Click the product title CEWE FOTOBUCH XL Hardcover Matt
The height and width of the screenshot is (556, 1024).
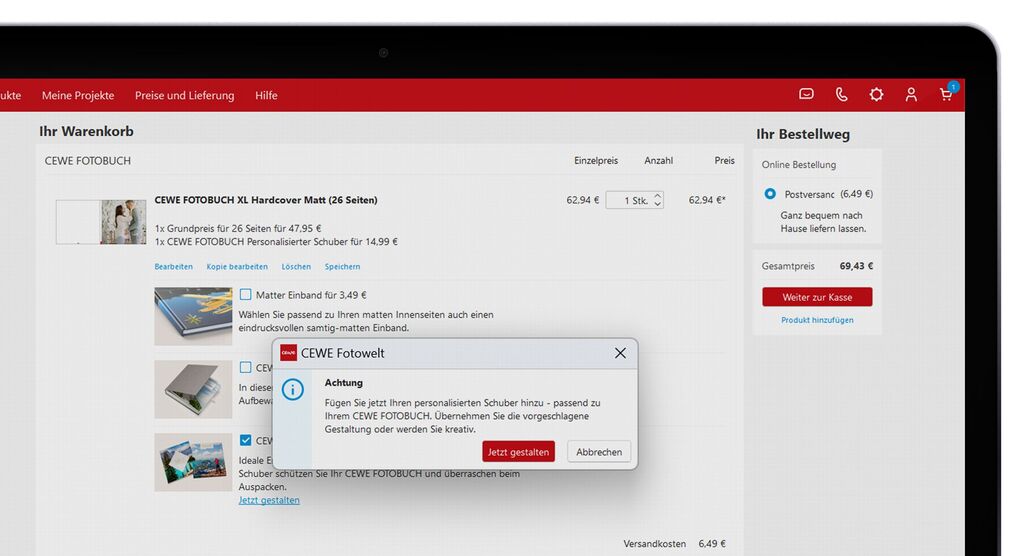tap(266, 200)
